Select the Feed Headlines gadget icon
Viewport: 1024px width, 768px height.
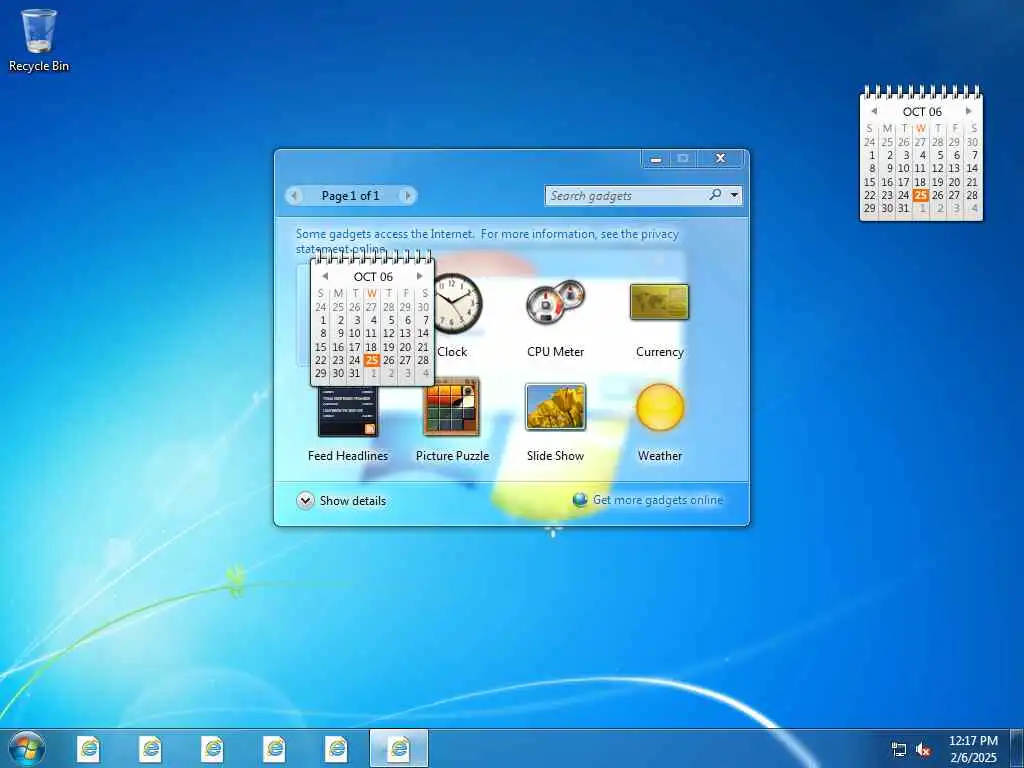tap(347, 411)
